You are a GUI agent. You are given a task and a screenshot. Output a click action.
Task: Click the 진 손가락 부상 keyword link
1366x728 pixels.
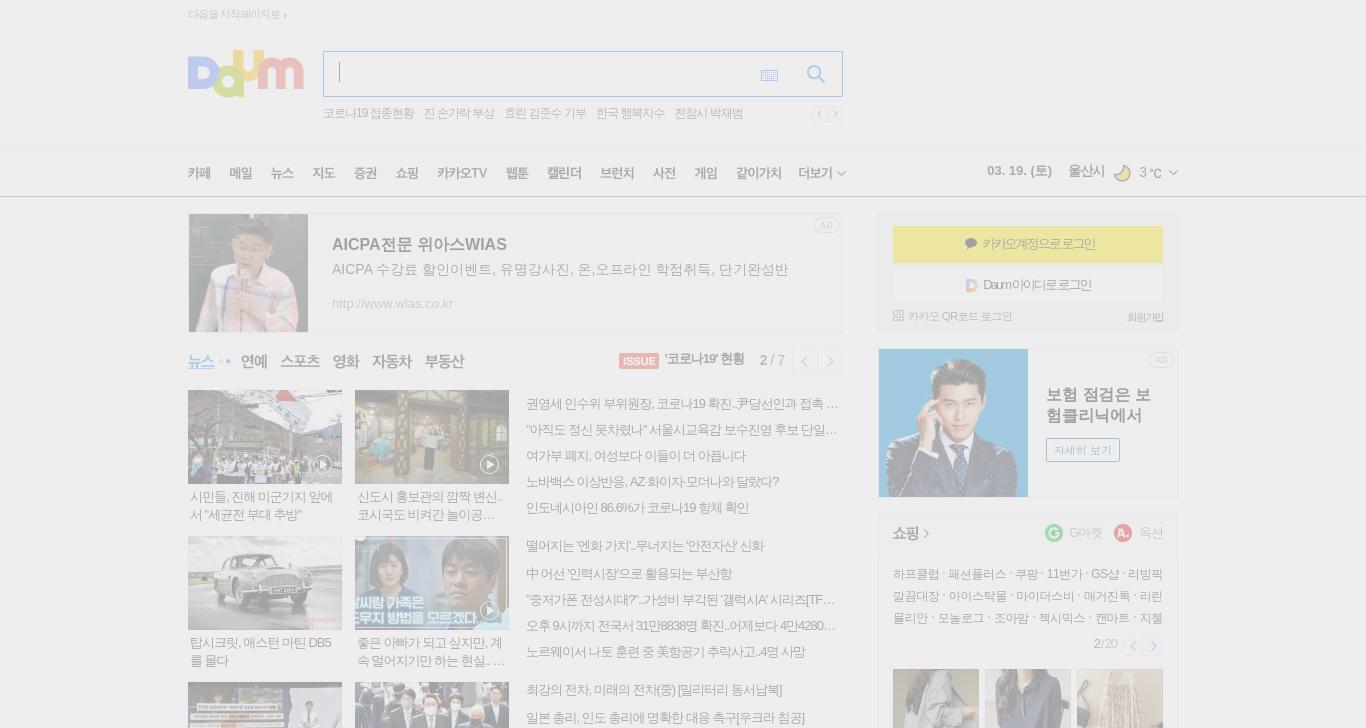[459, 114]
